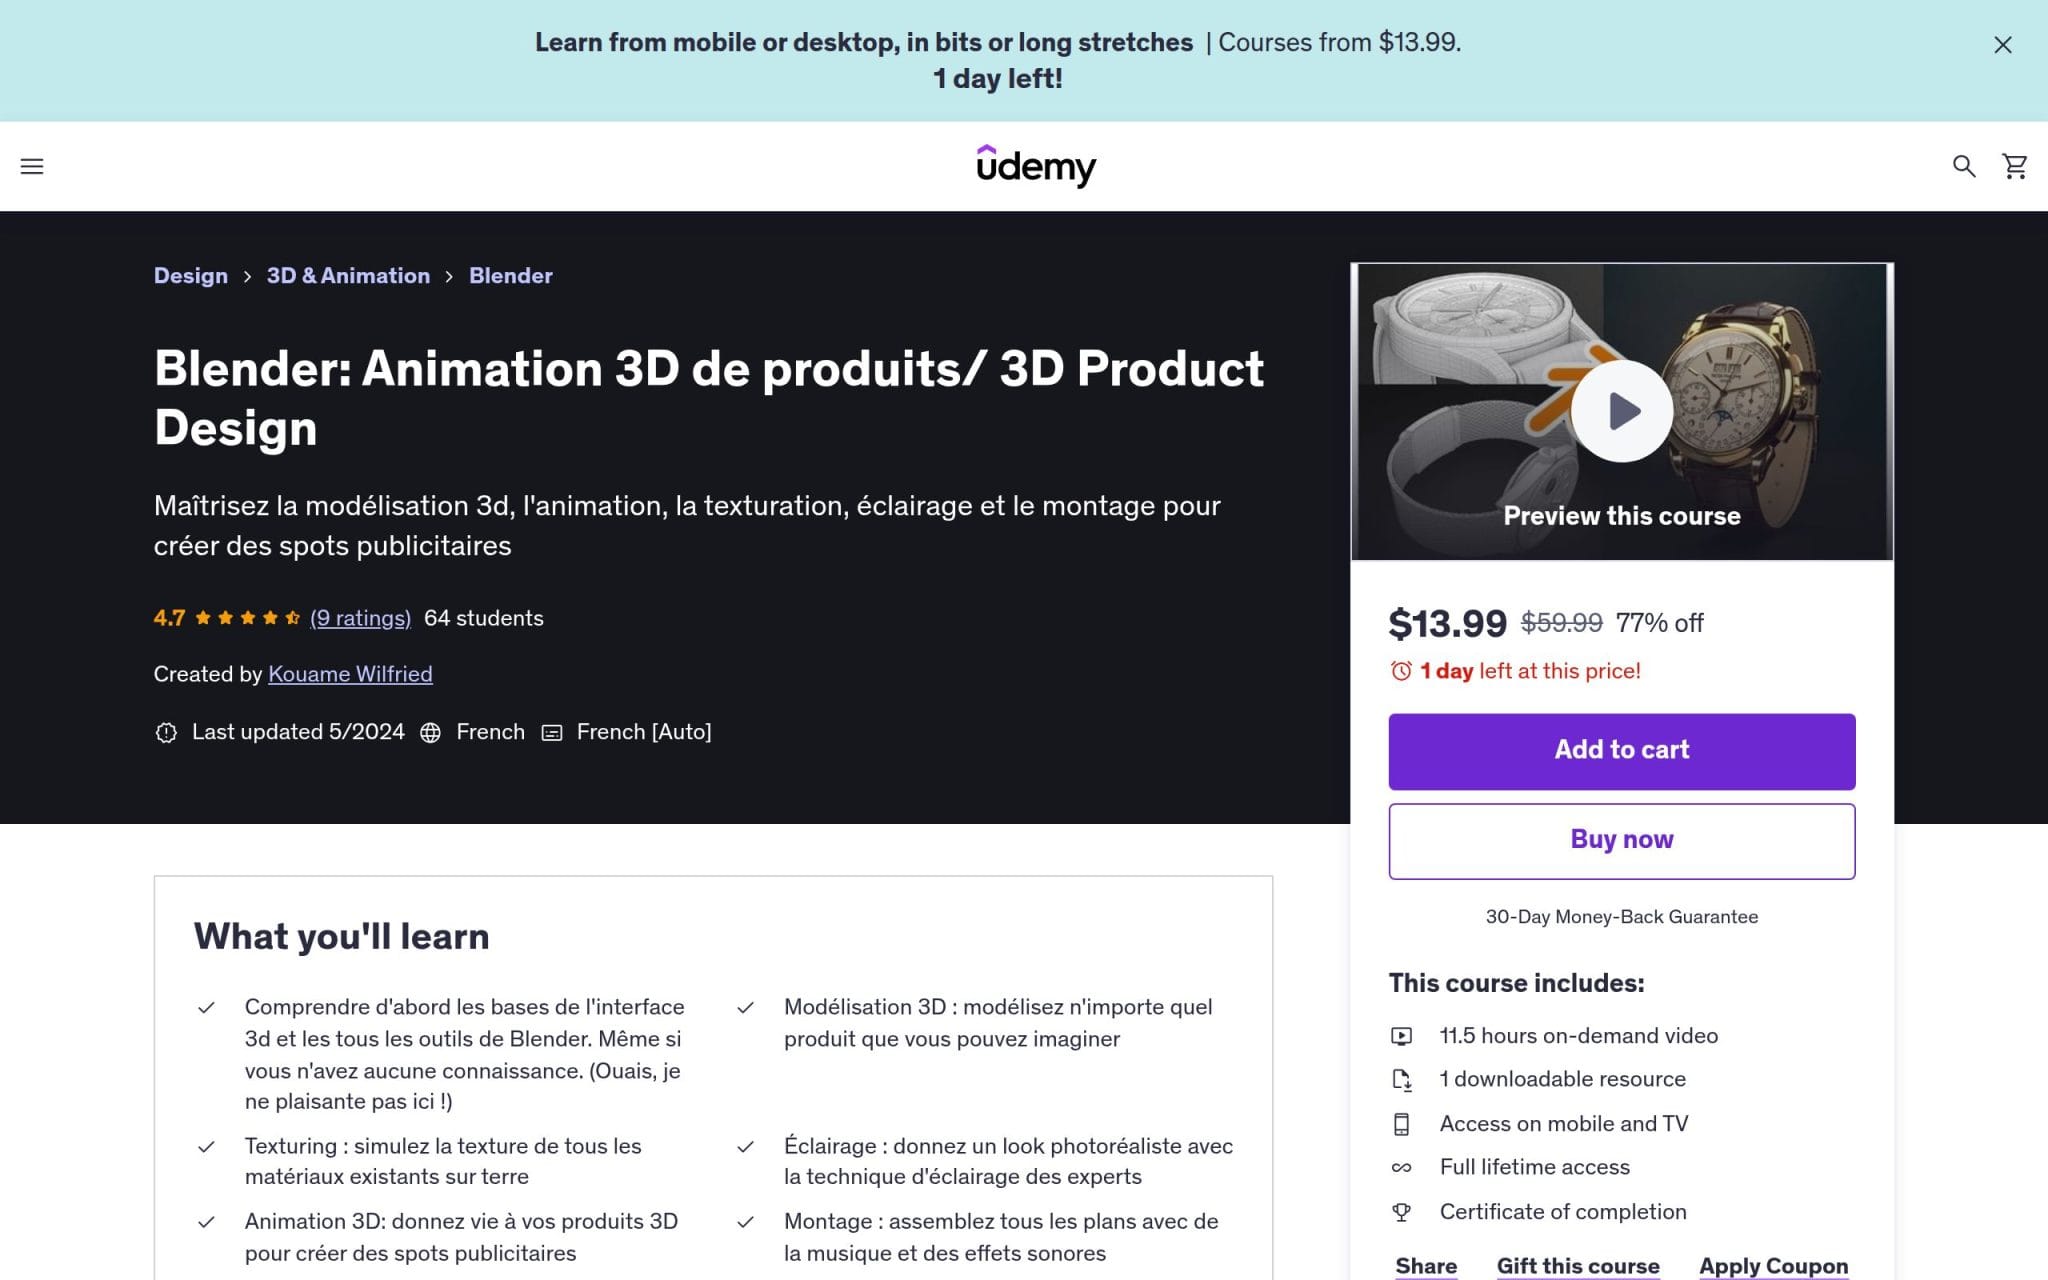Screen dimensions: 2048x1280
Task: Click the Last updated badge icon
Action: tap(166, 732)
